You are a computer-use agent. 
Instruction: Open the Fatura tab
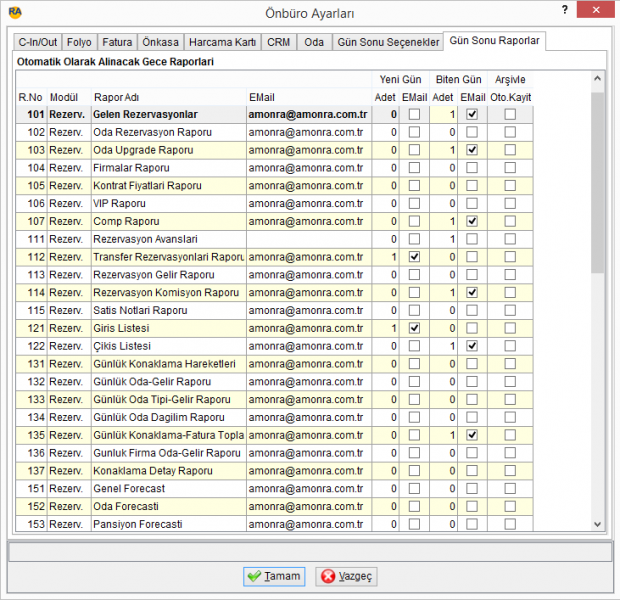117,42
